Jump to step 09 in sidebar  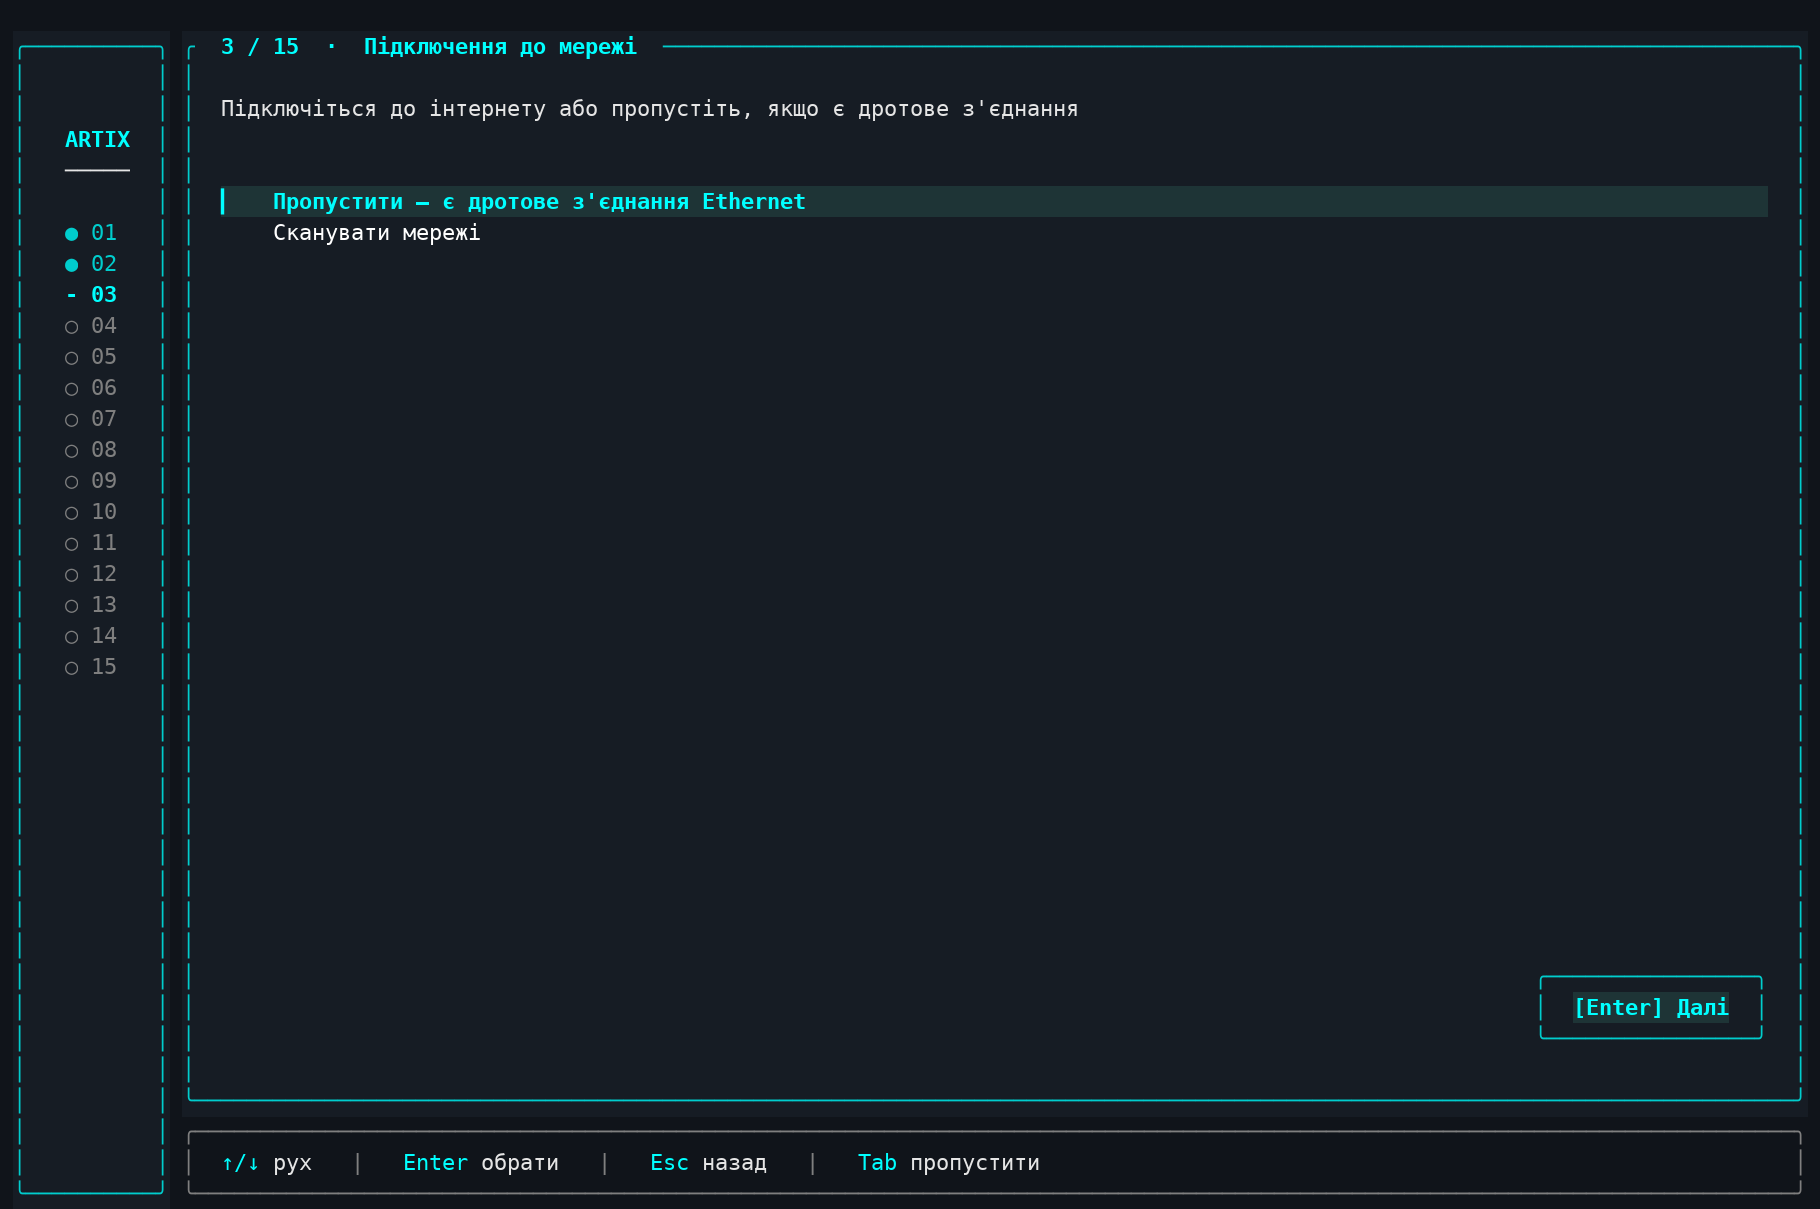click(x=91, y=481)
